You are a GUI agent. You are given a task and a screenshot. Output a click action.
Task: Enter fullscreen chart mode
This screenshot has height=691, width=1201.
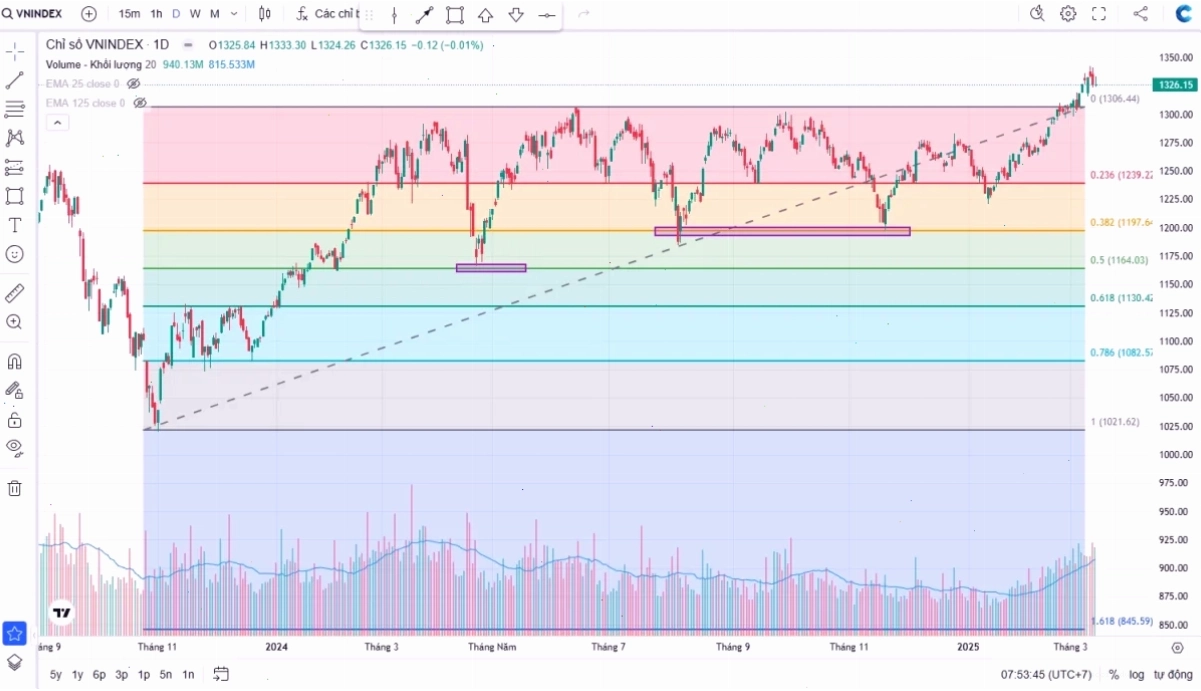[1098, 14]
